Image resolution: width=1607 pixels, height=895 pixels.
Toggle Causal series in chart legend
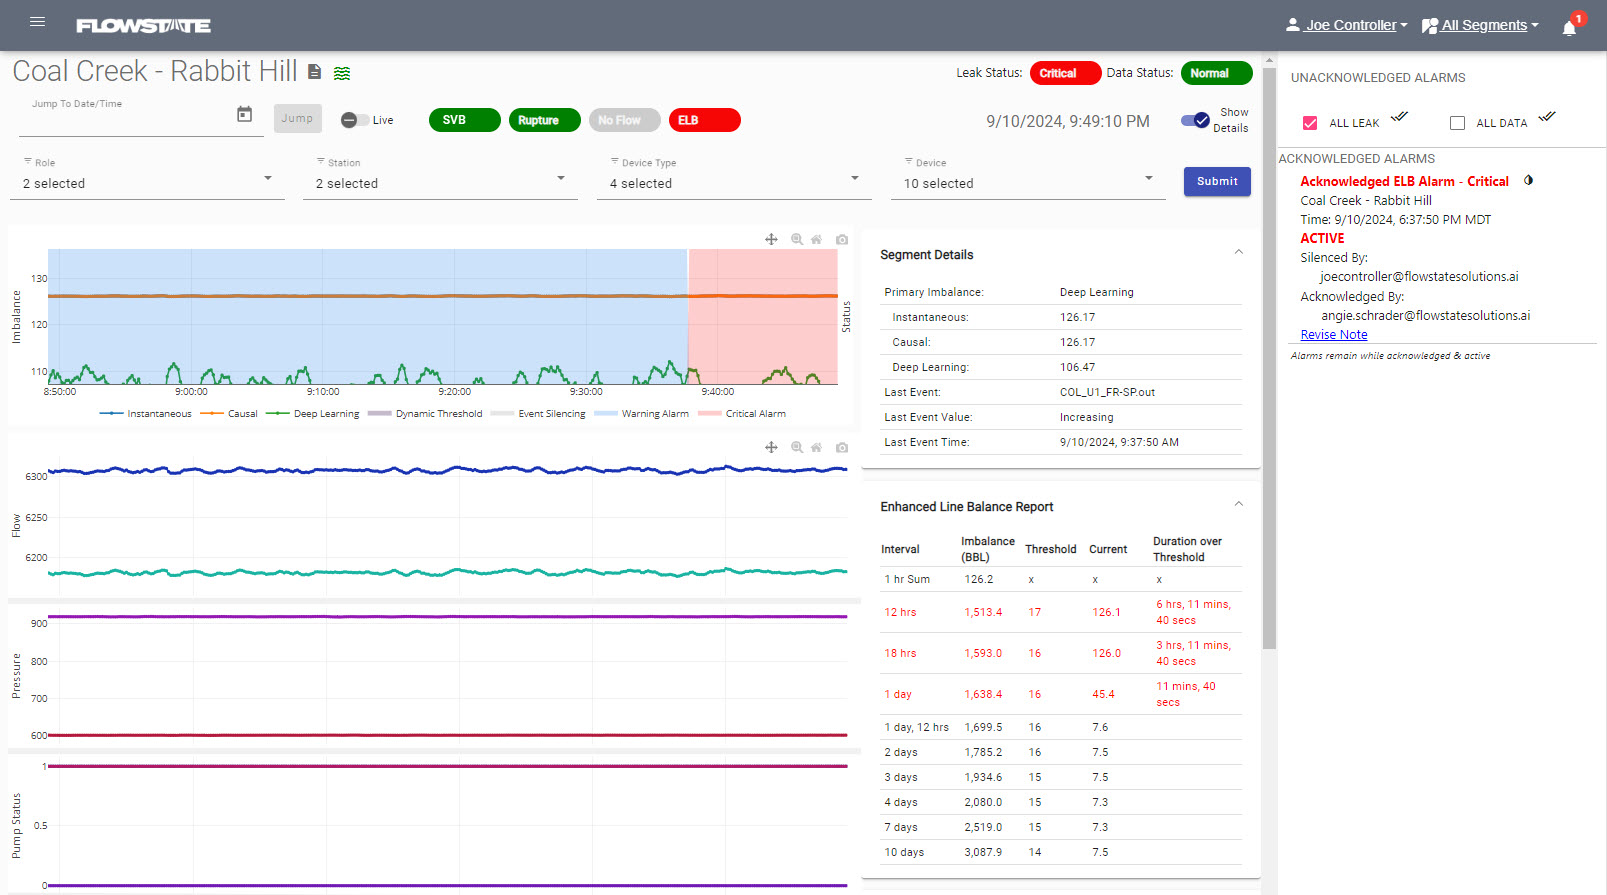(229, 414)
